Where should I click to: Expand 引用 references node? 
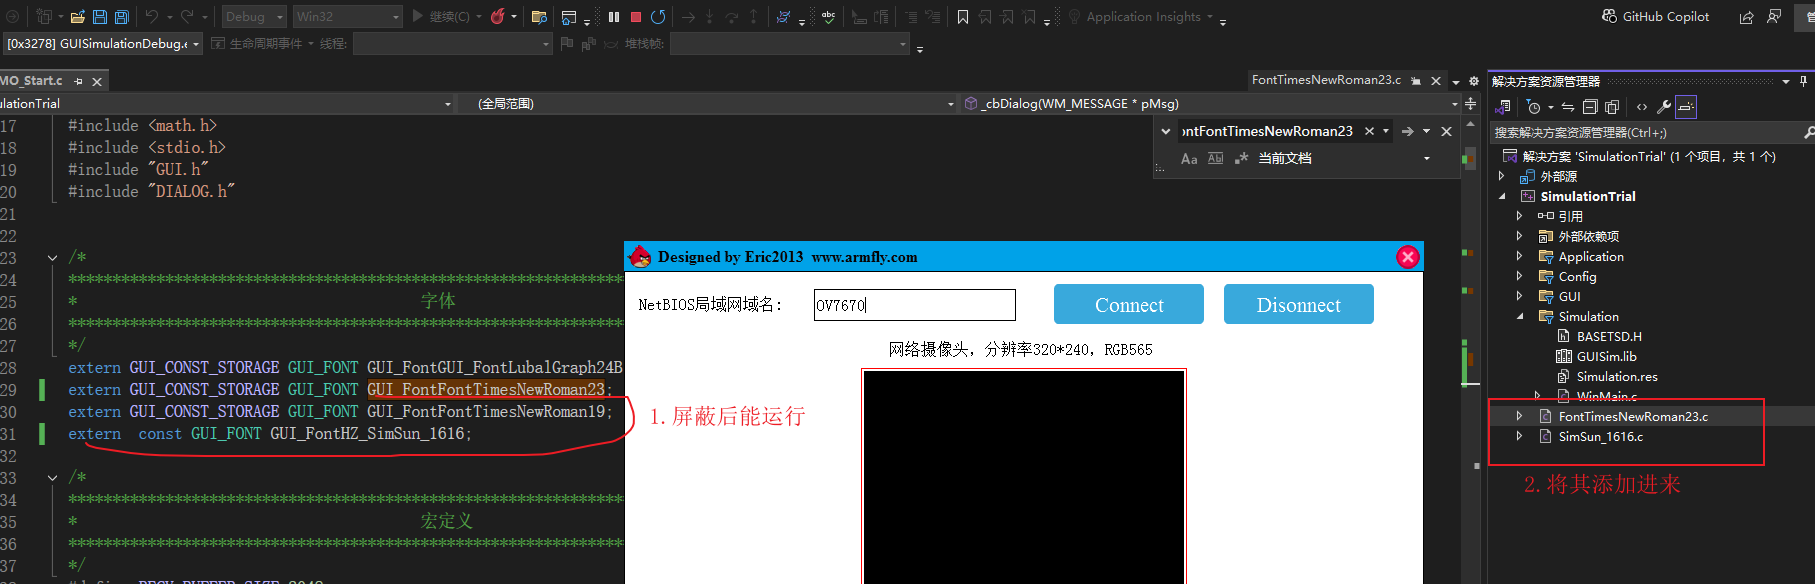click(1519, 216)
